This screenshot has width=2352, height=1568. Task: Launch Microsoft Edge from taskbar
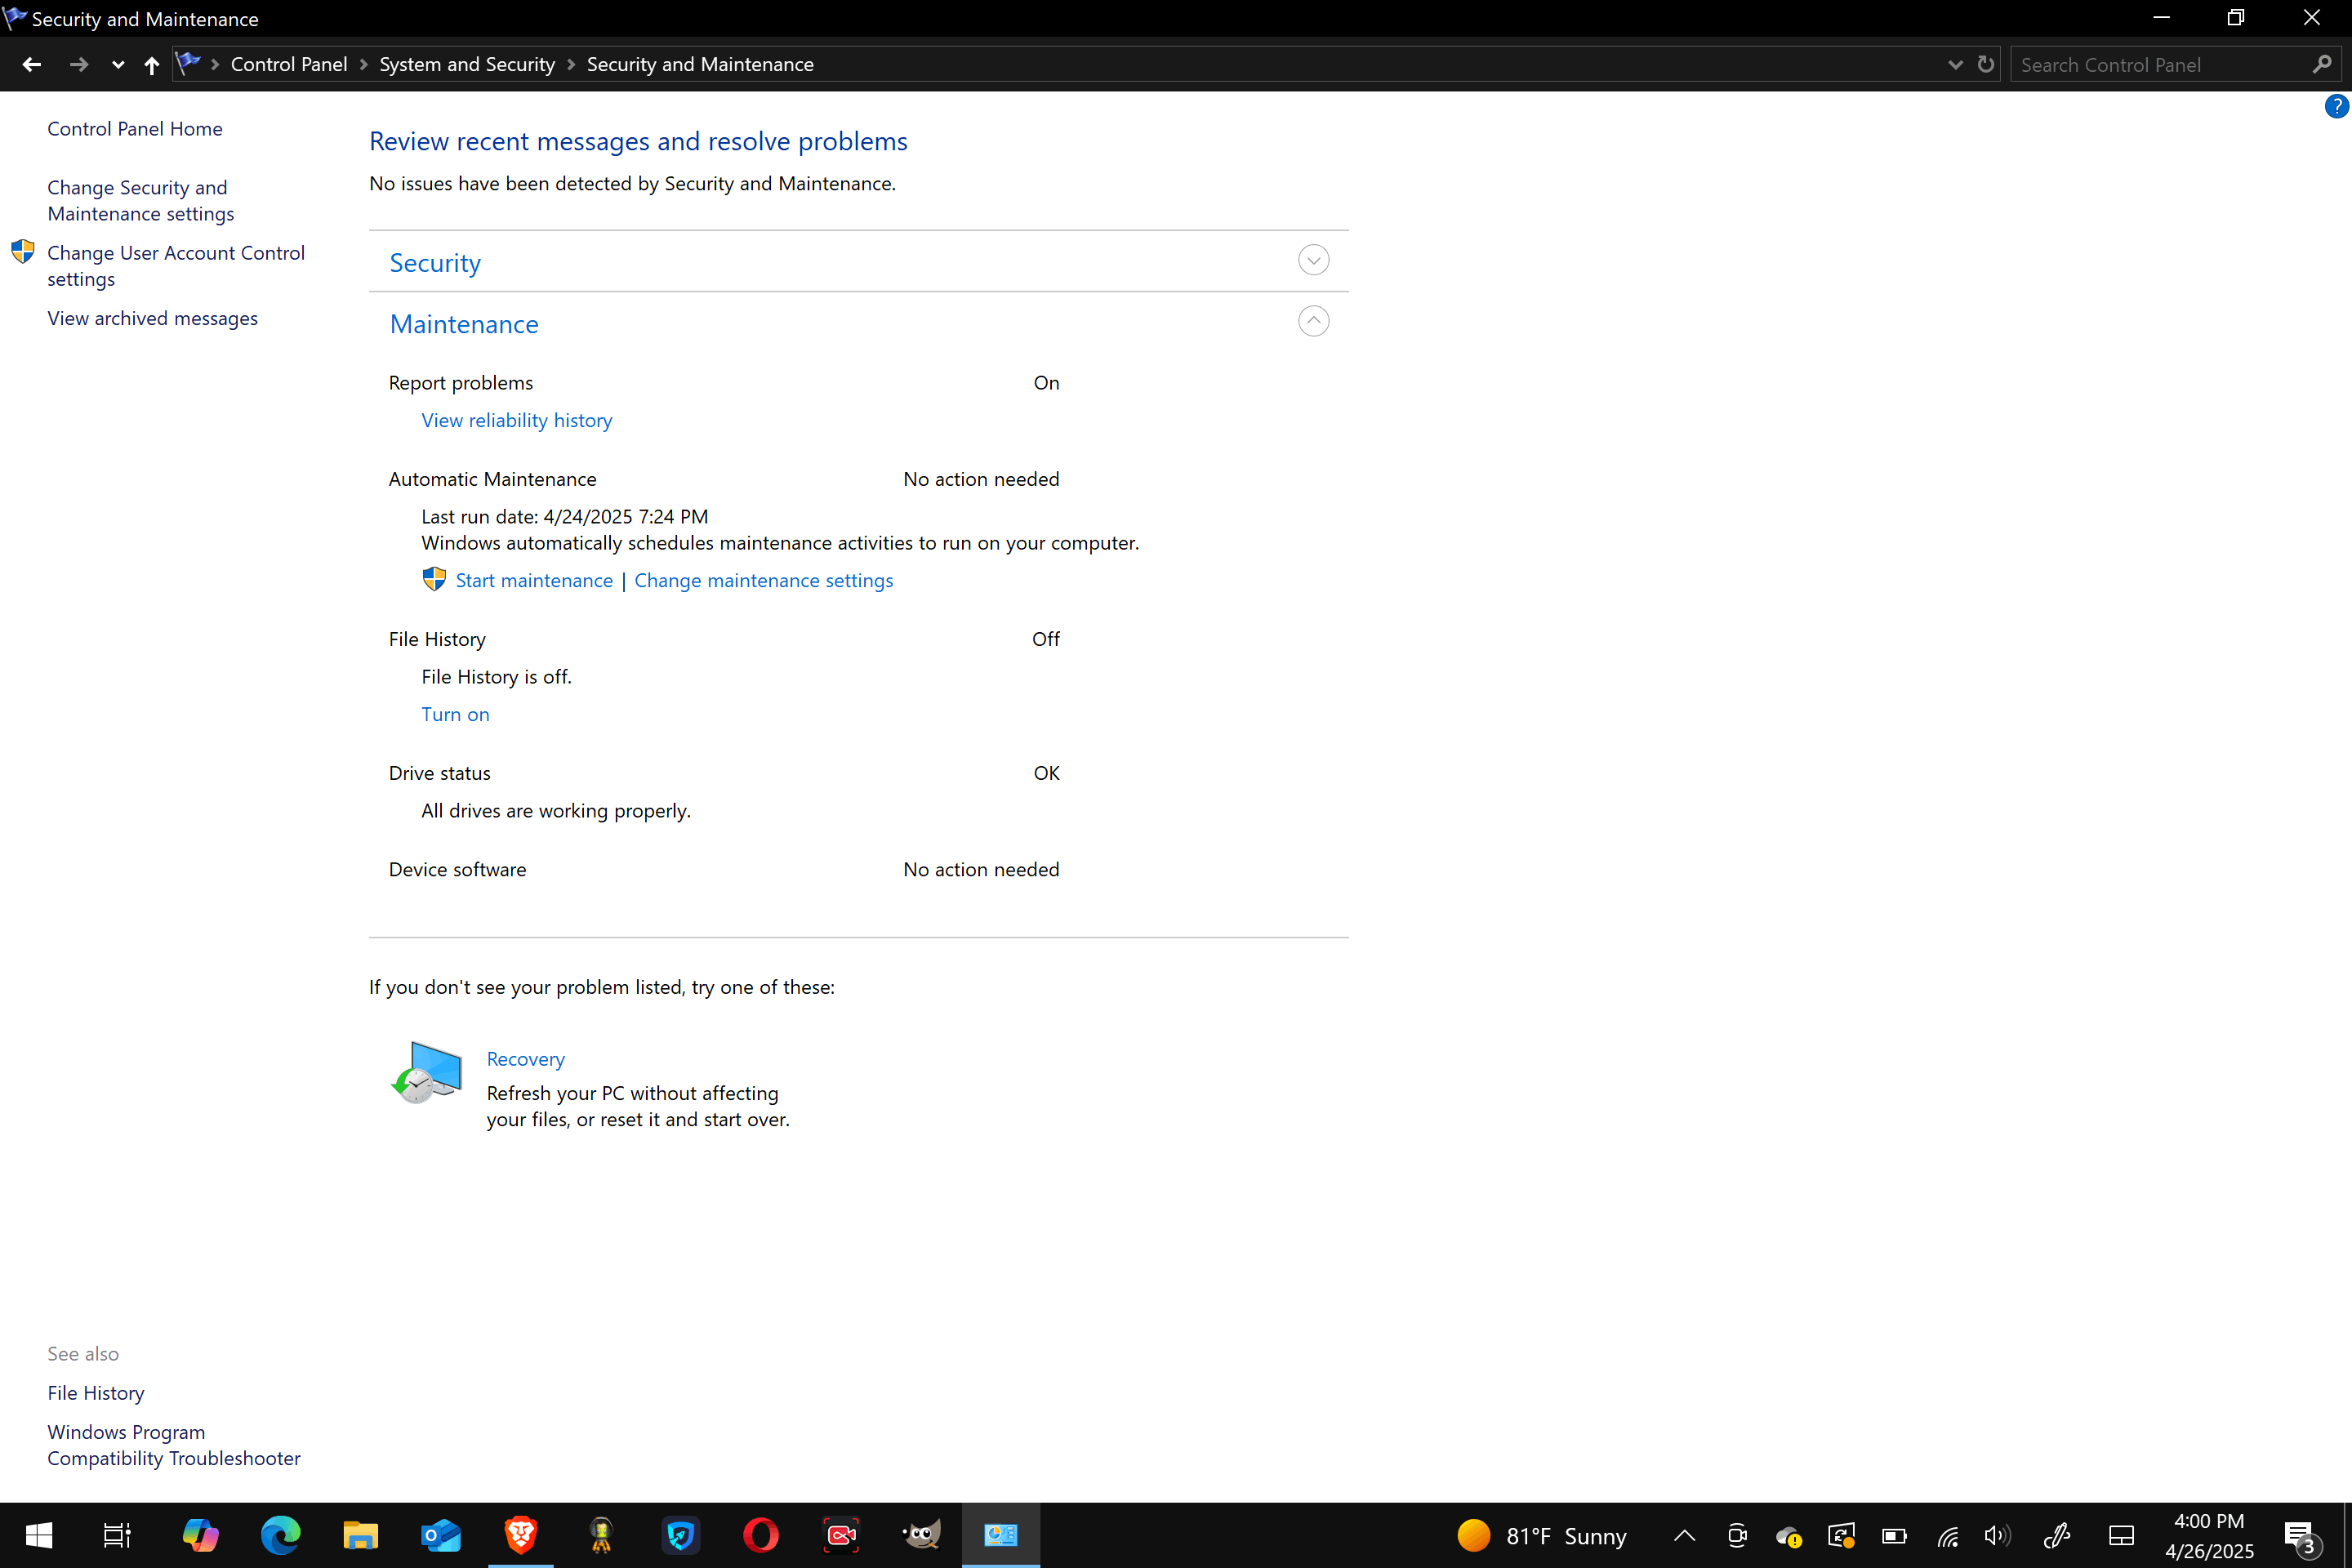(x=280, y=1535)
